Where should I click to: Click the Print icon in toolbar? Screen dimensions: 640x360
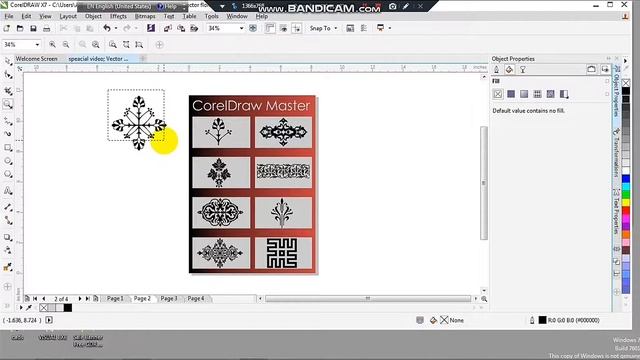point(47,28)
